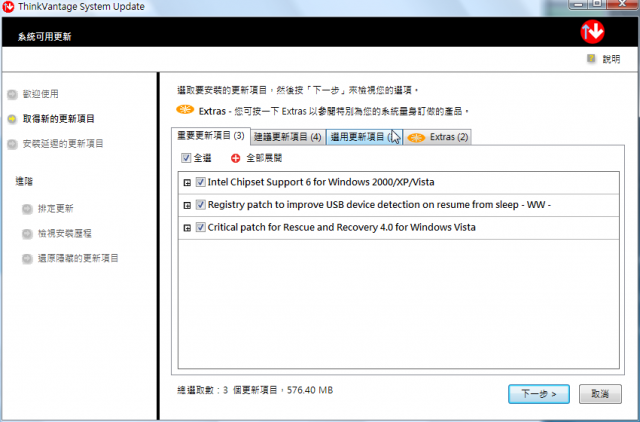Click the ThinkVantage logo in title bar

coord(8,7)
